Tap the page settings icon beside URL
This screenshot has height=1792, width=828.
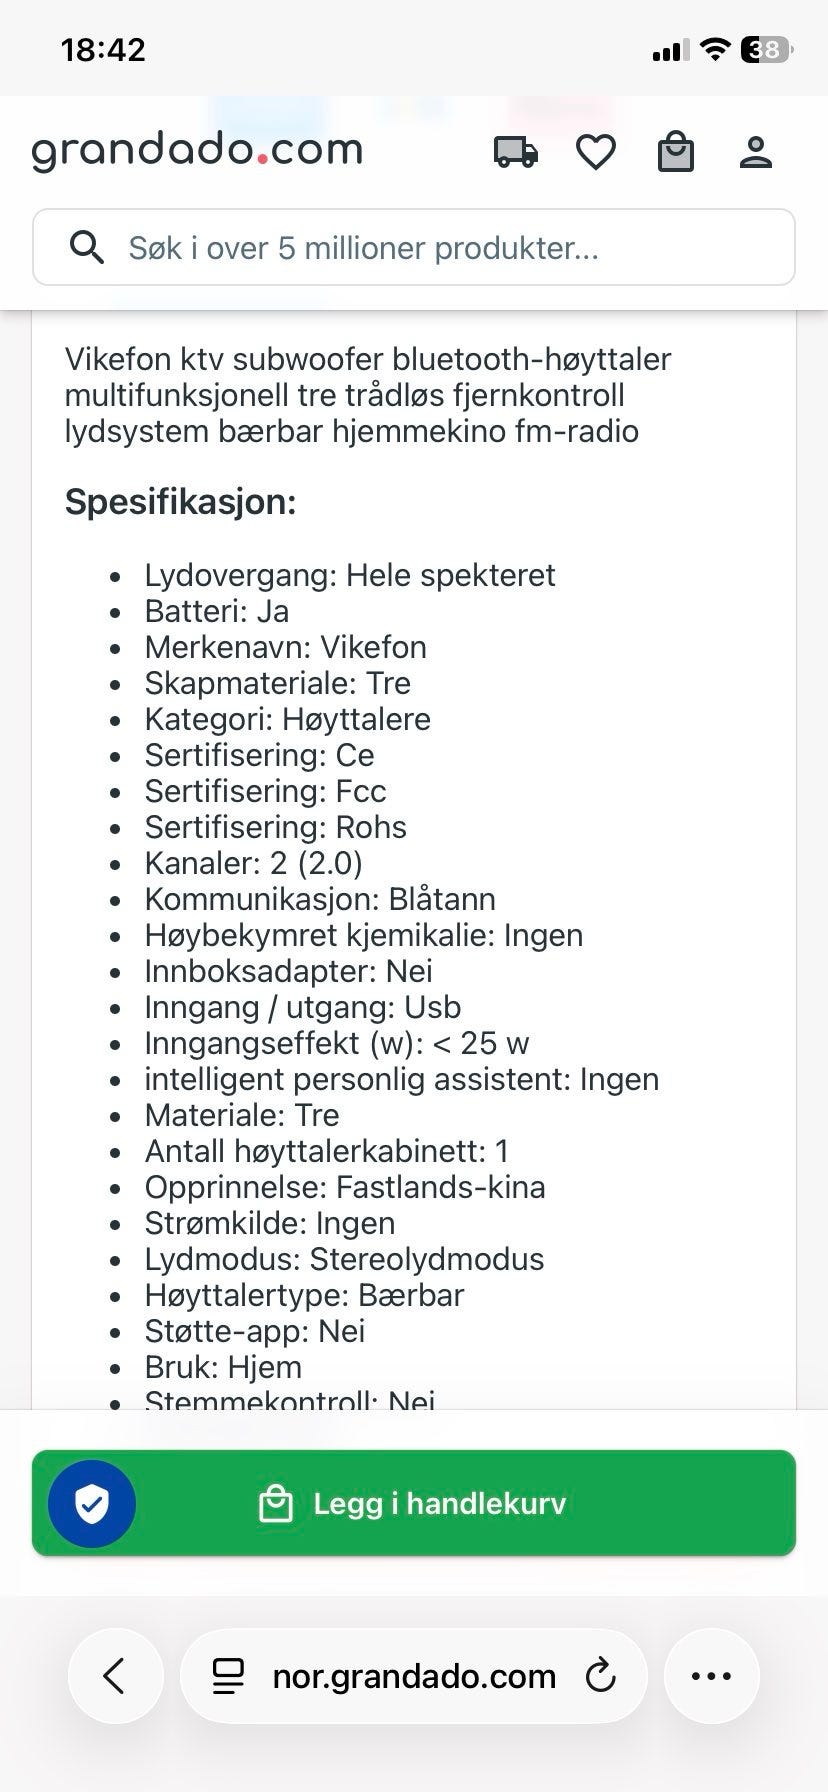coord(229,1676)
